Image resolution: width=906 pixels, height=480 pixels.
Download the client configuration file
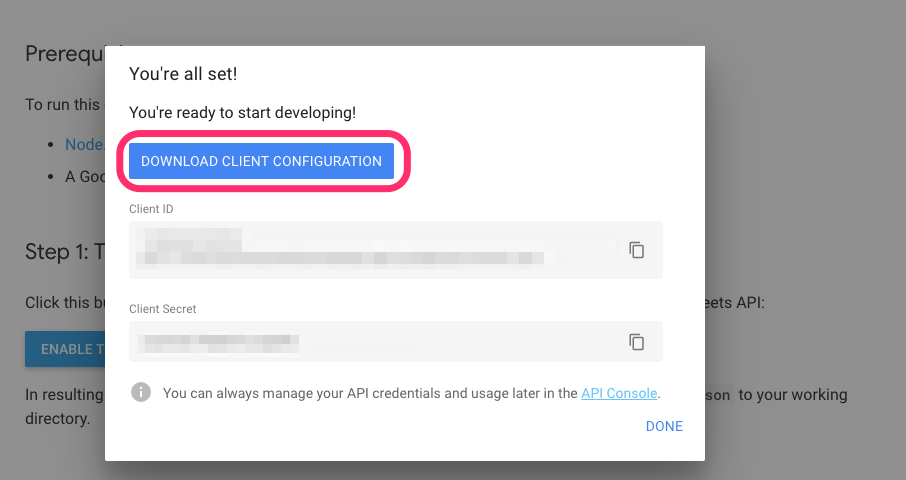click(261, 161)
